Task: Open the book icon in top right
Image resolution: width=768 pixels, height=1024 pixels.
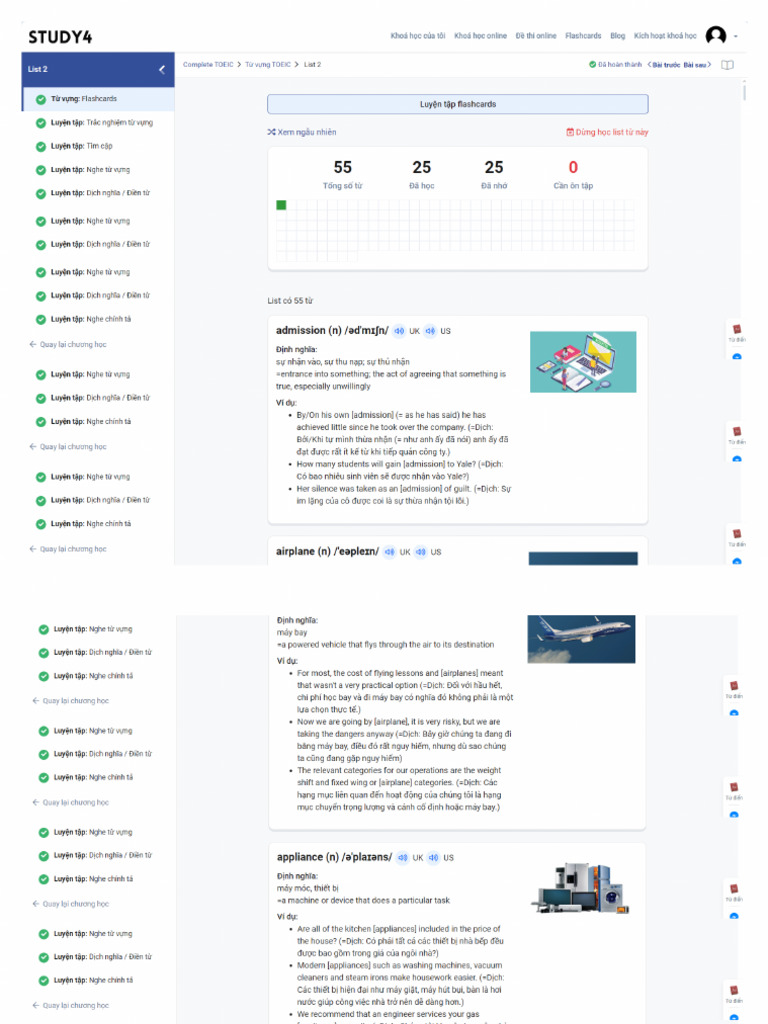Action: coord(727,65)
